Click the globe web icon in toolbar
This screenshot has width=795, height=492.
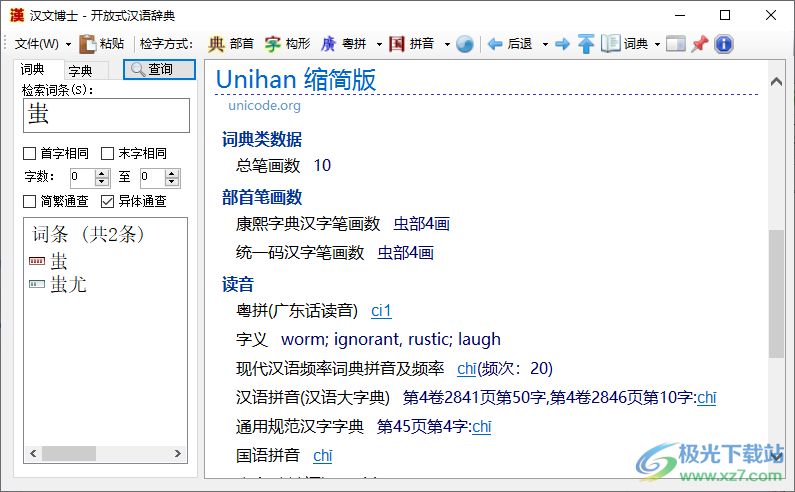pyautogui.click(x=464, y=44)
